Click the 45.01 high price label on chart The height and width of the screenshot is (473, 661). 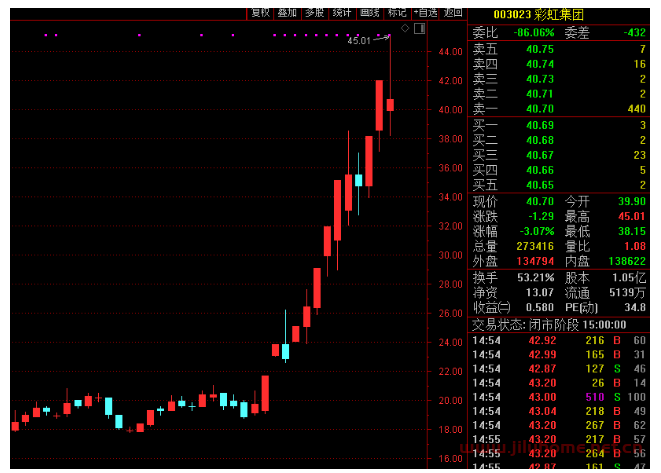[x=358, y=41]
